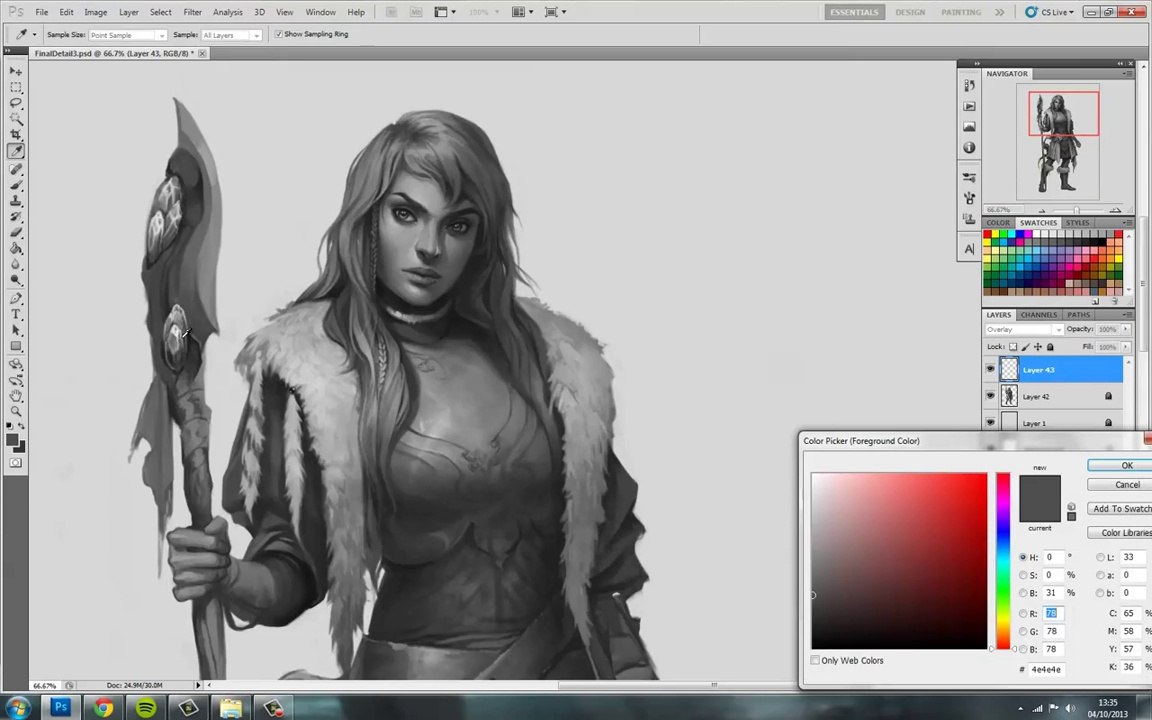Open the Layers panel options menu

tap(1126, 314)
